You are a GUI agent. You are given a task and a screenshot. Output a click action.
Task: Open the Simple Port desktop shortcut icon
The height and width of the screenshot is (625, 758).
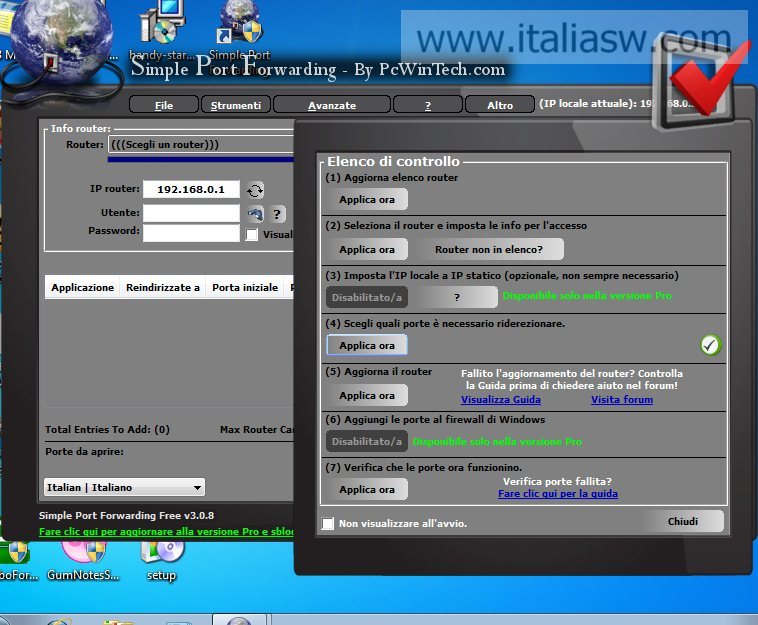(x=240, y=30)
